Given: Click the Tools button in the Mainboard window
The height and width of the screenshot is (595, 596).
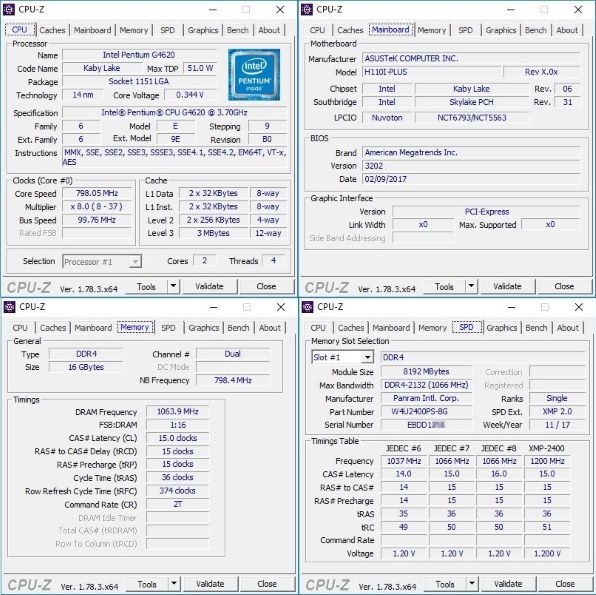Looking at the screenshot, I should click(444, 286).
